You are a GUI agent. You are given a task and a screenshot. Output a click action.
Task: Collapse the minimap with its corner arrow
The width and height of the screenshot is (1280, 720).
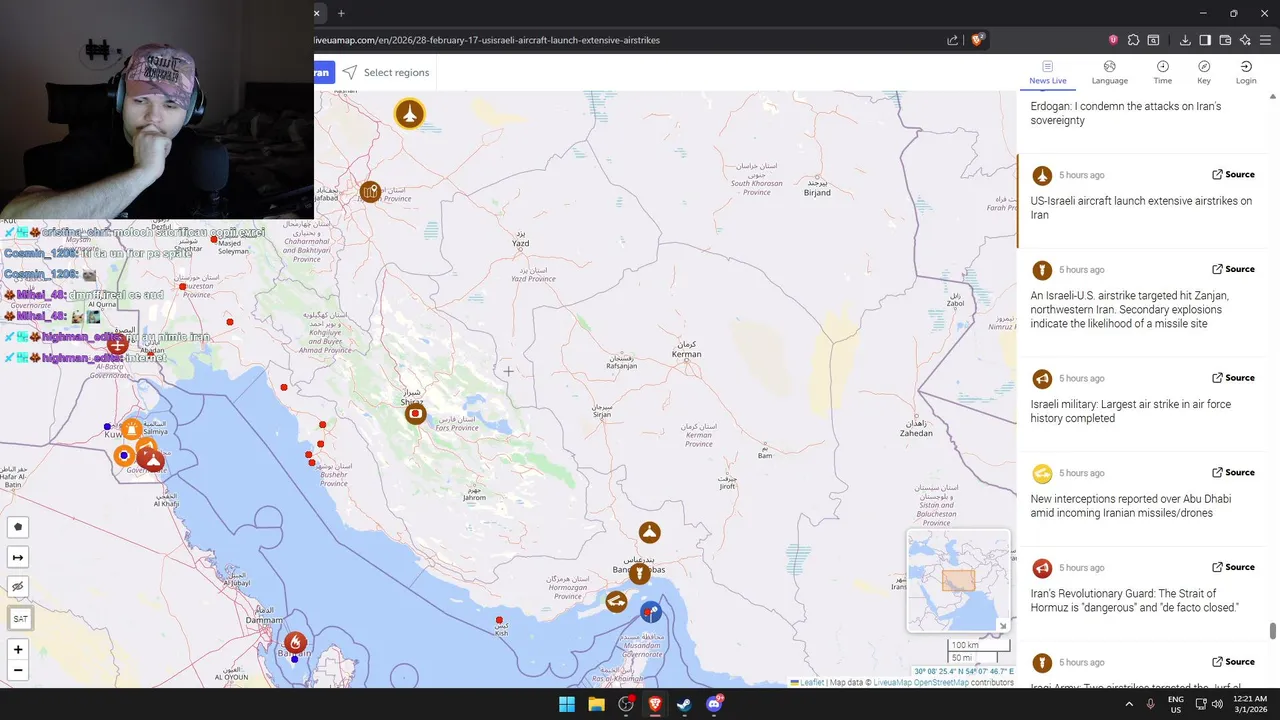(x=1003, y=626)
